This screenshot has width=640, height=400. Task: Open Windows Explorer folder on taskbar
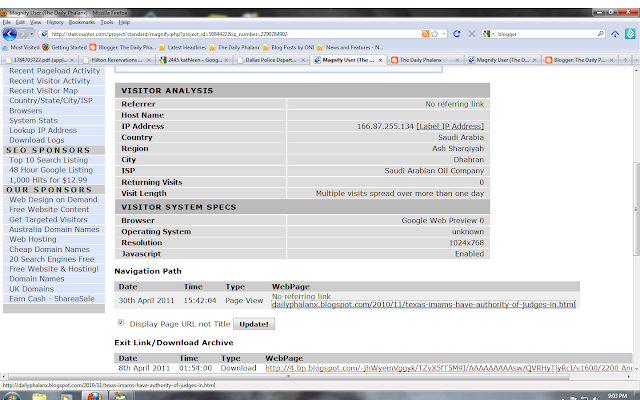(x=40, y=397)
